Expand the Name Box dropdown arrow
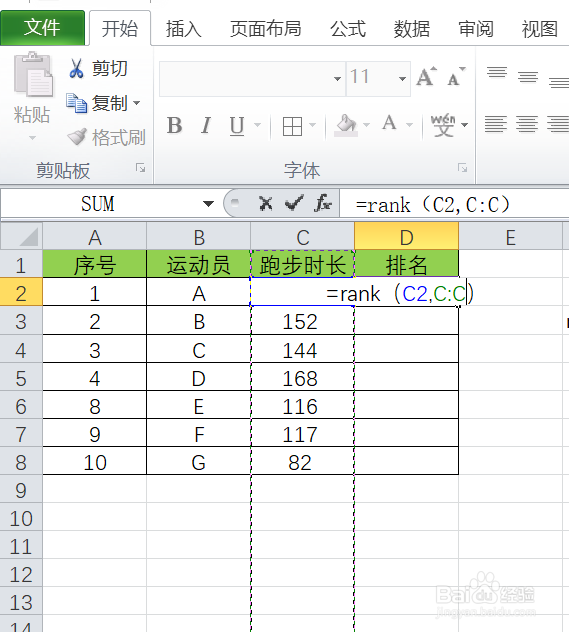This screenshot has height=632, width=569. 208,204
